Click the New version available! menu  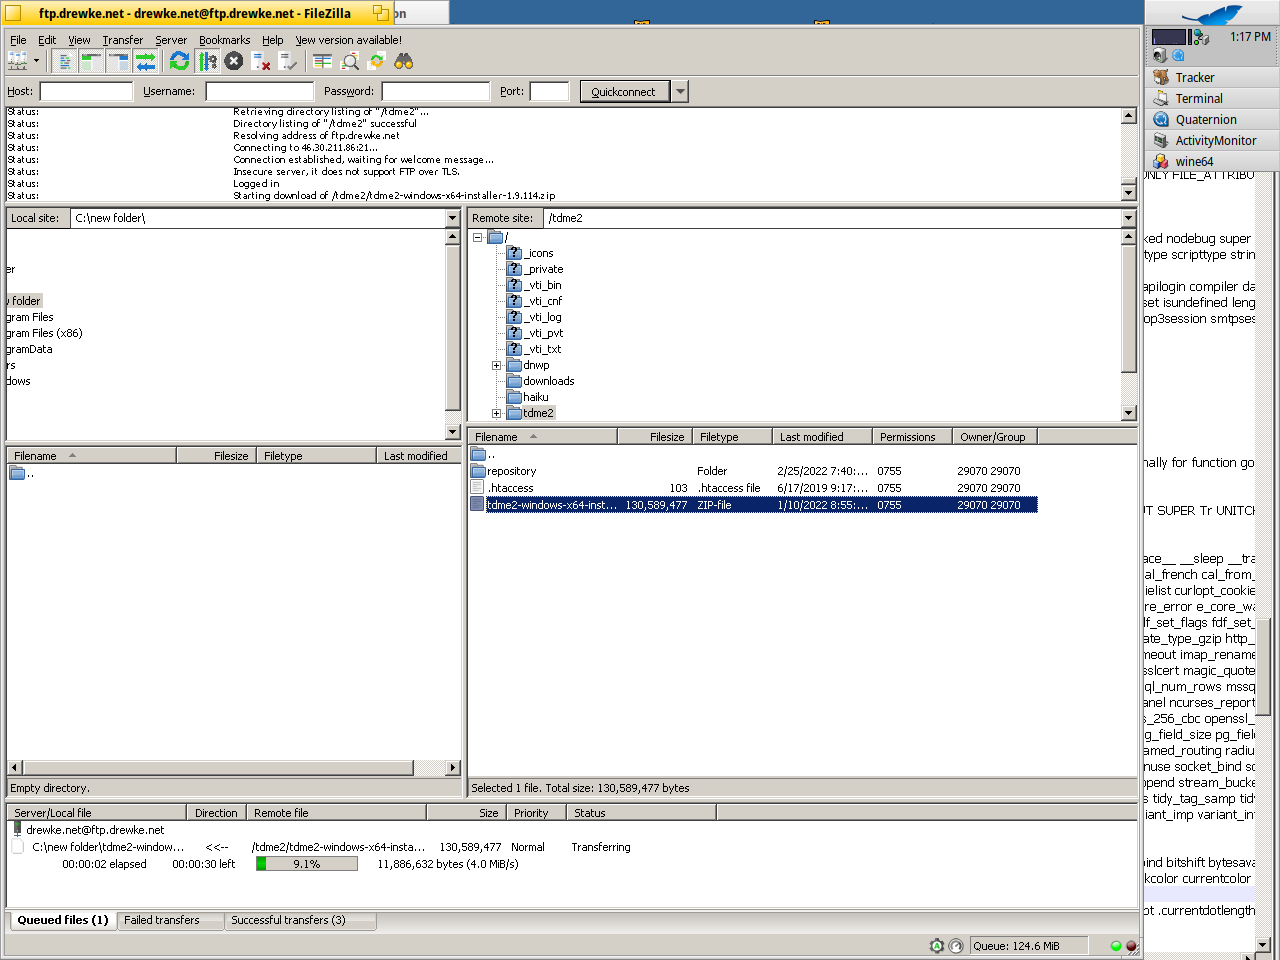point(348,40)
